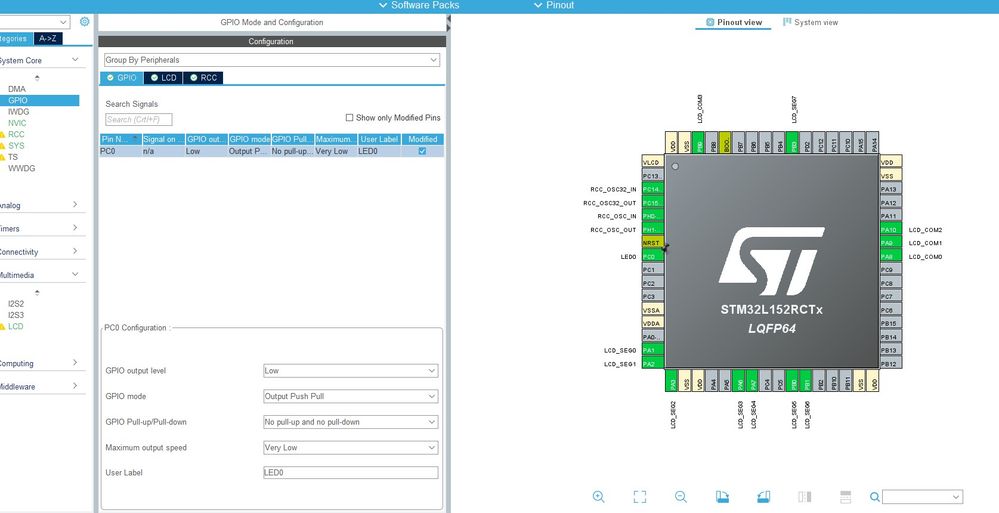Viewport: 999px width, 513px height.
Task: Select the PA1 pin labeled LCD_SEG0
Action: (x=652, y=350)
